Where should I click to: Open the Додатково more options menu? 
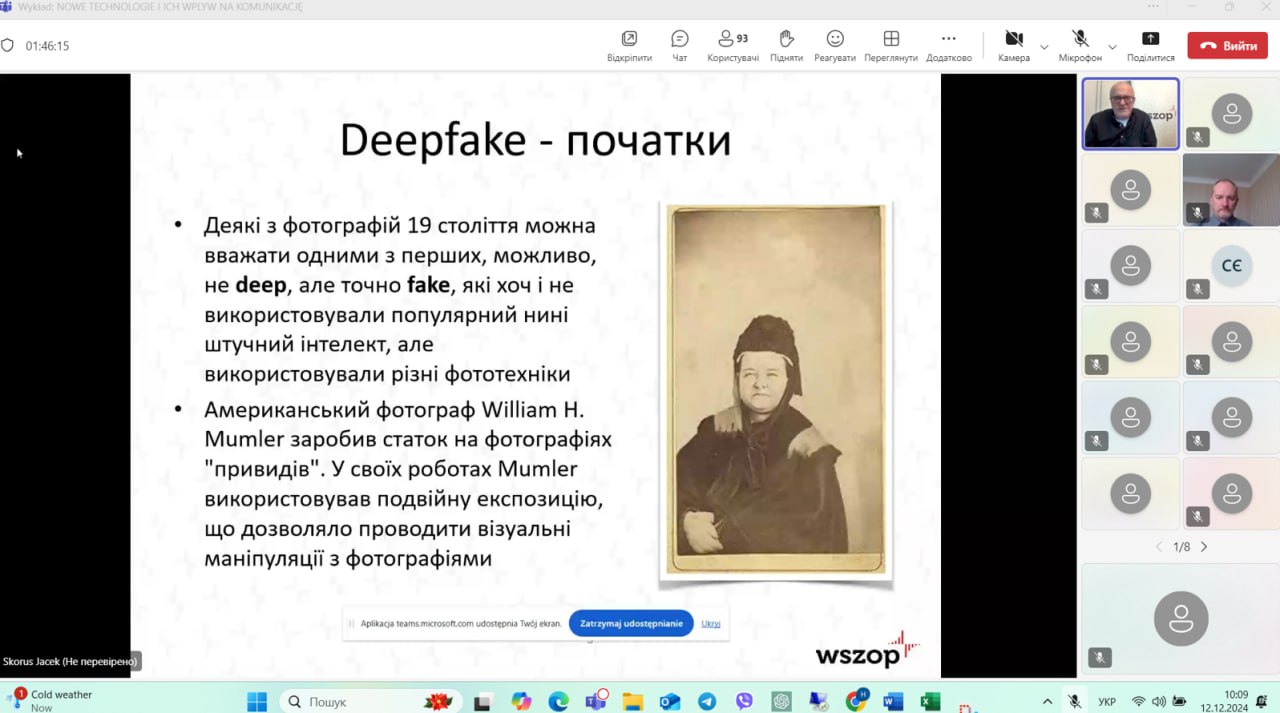tap(948, 45)
